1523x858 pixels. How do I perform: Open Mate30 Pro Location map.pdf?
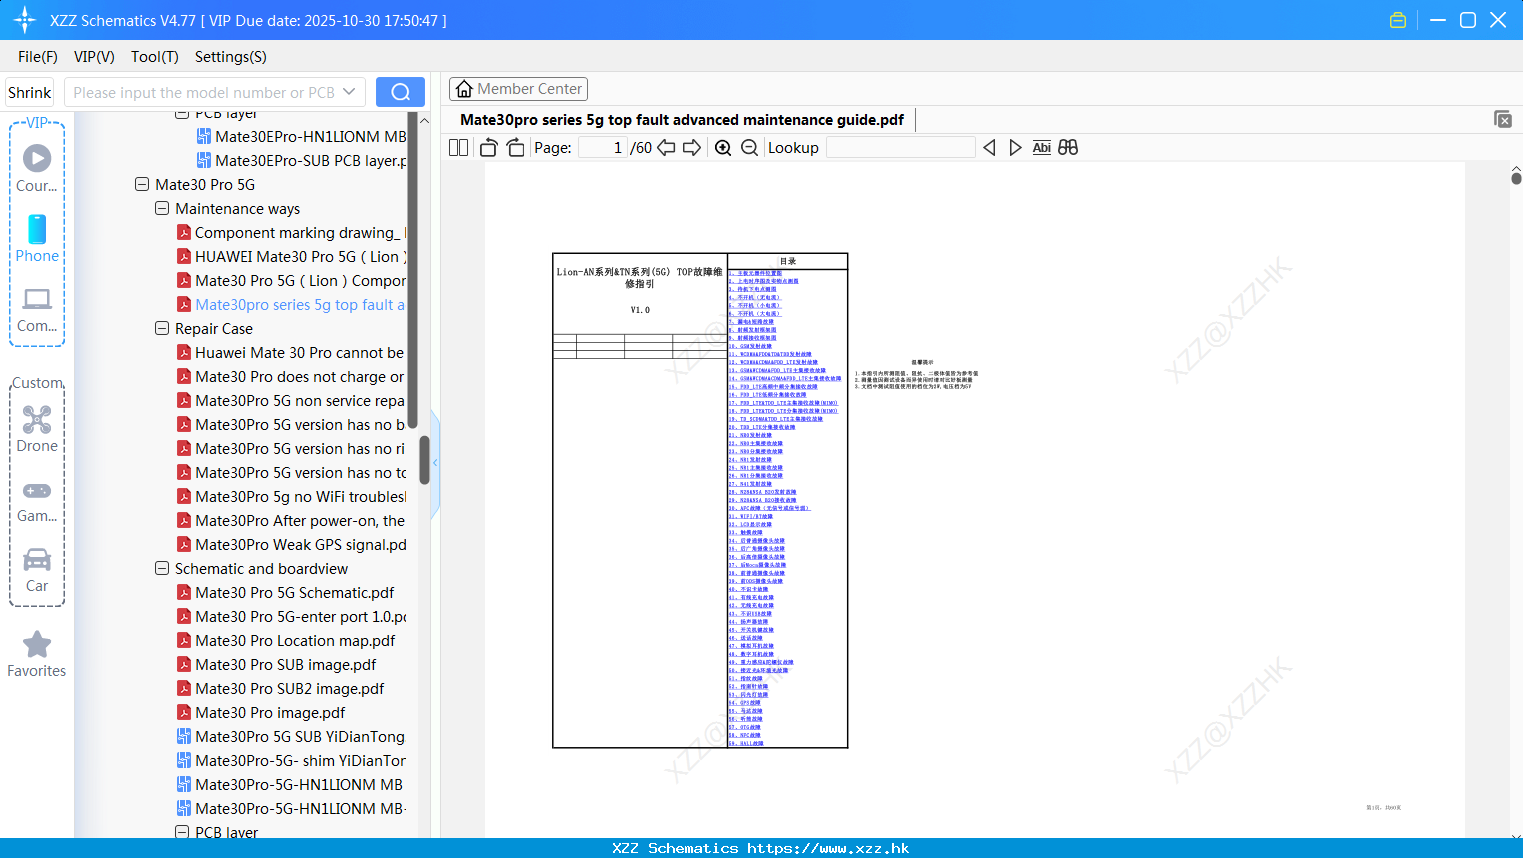tap(286, 641)
